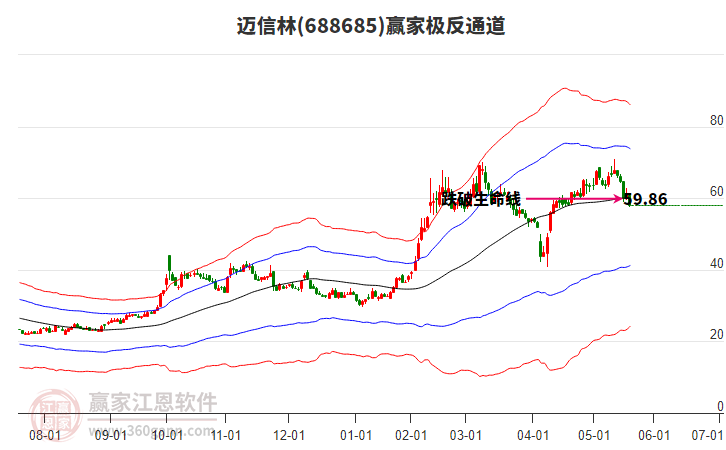Viewport: 726px width, 450px height.
Task: Click the 跌破生命线 annotation label
Action: coord(481,199)
